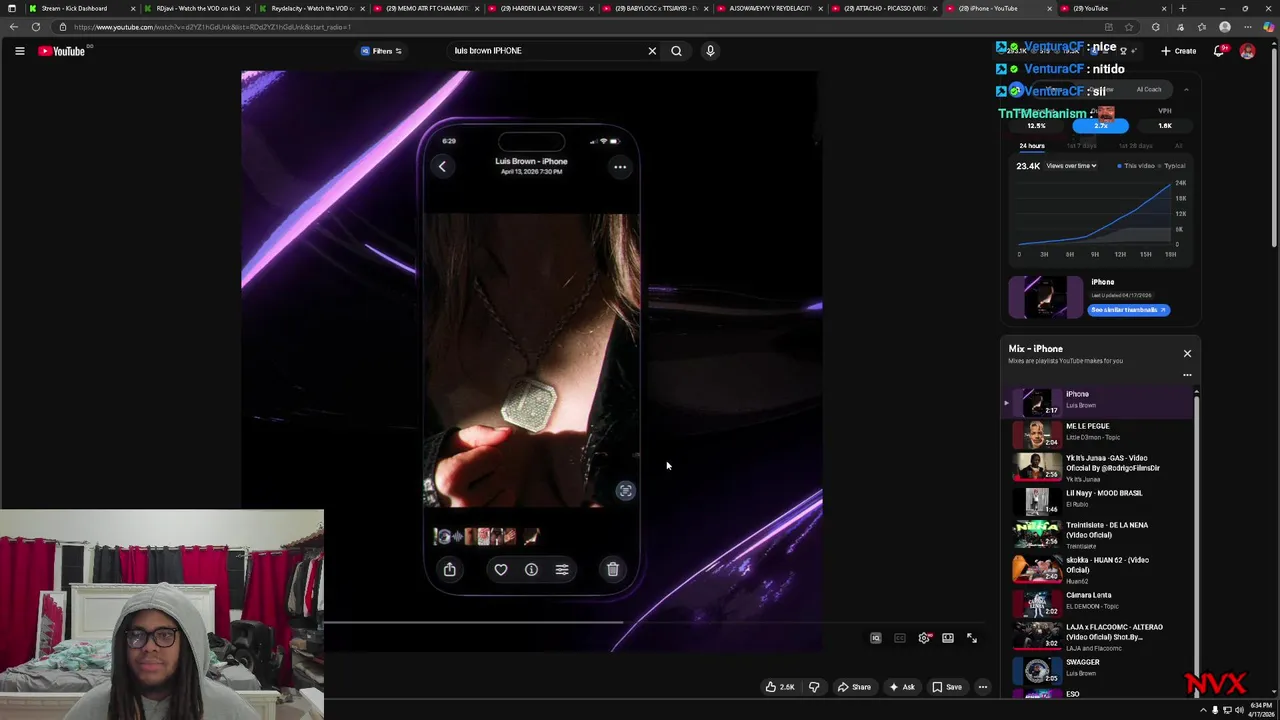1280x720 pixels.
Task: Like the video with thumbs up
Action: pos(780,687)
